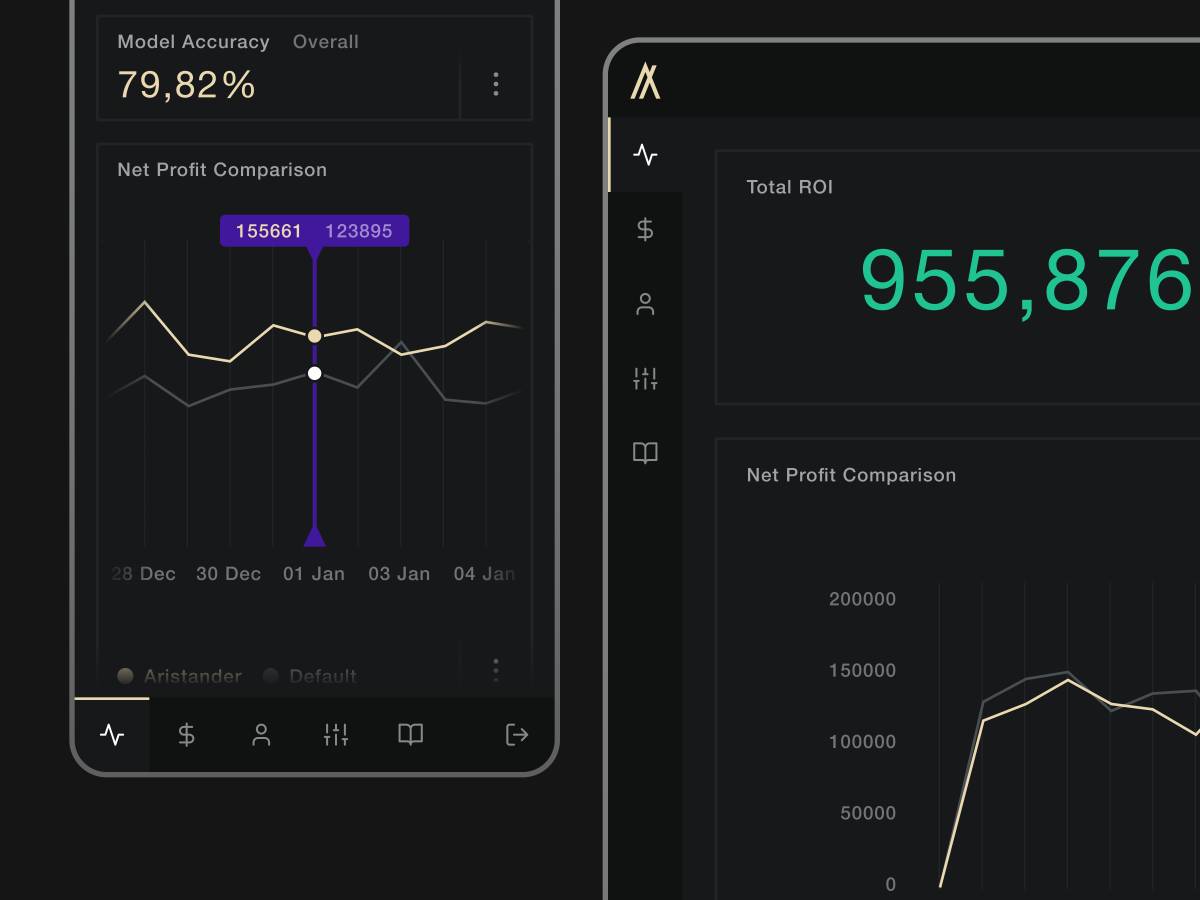Open user profile icon in tablet sidebar

[645, 304]
